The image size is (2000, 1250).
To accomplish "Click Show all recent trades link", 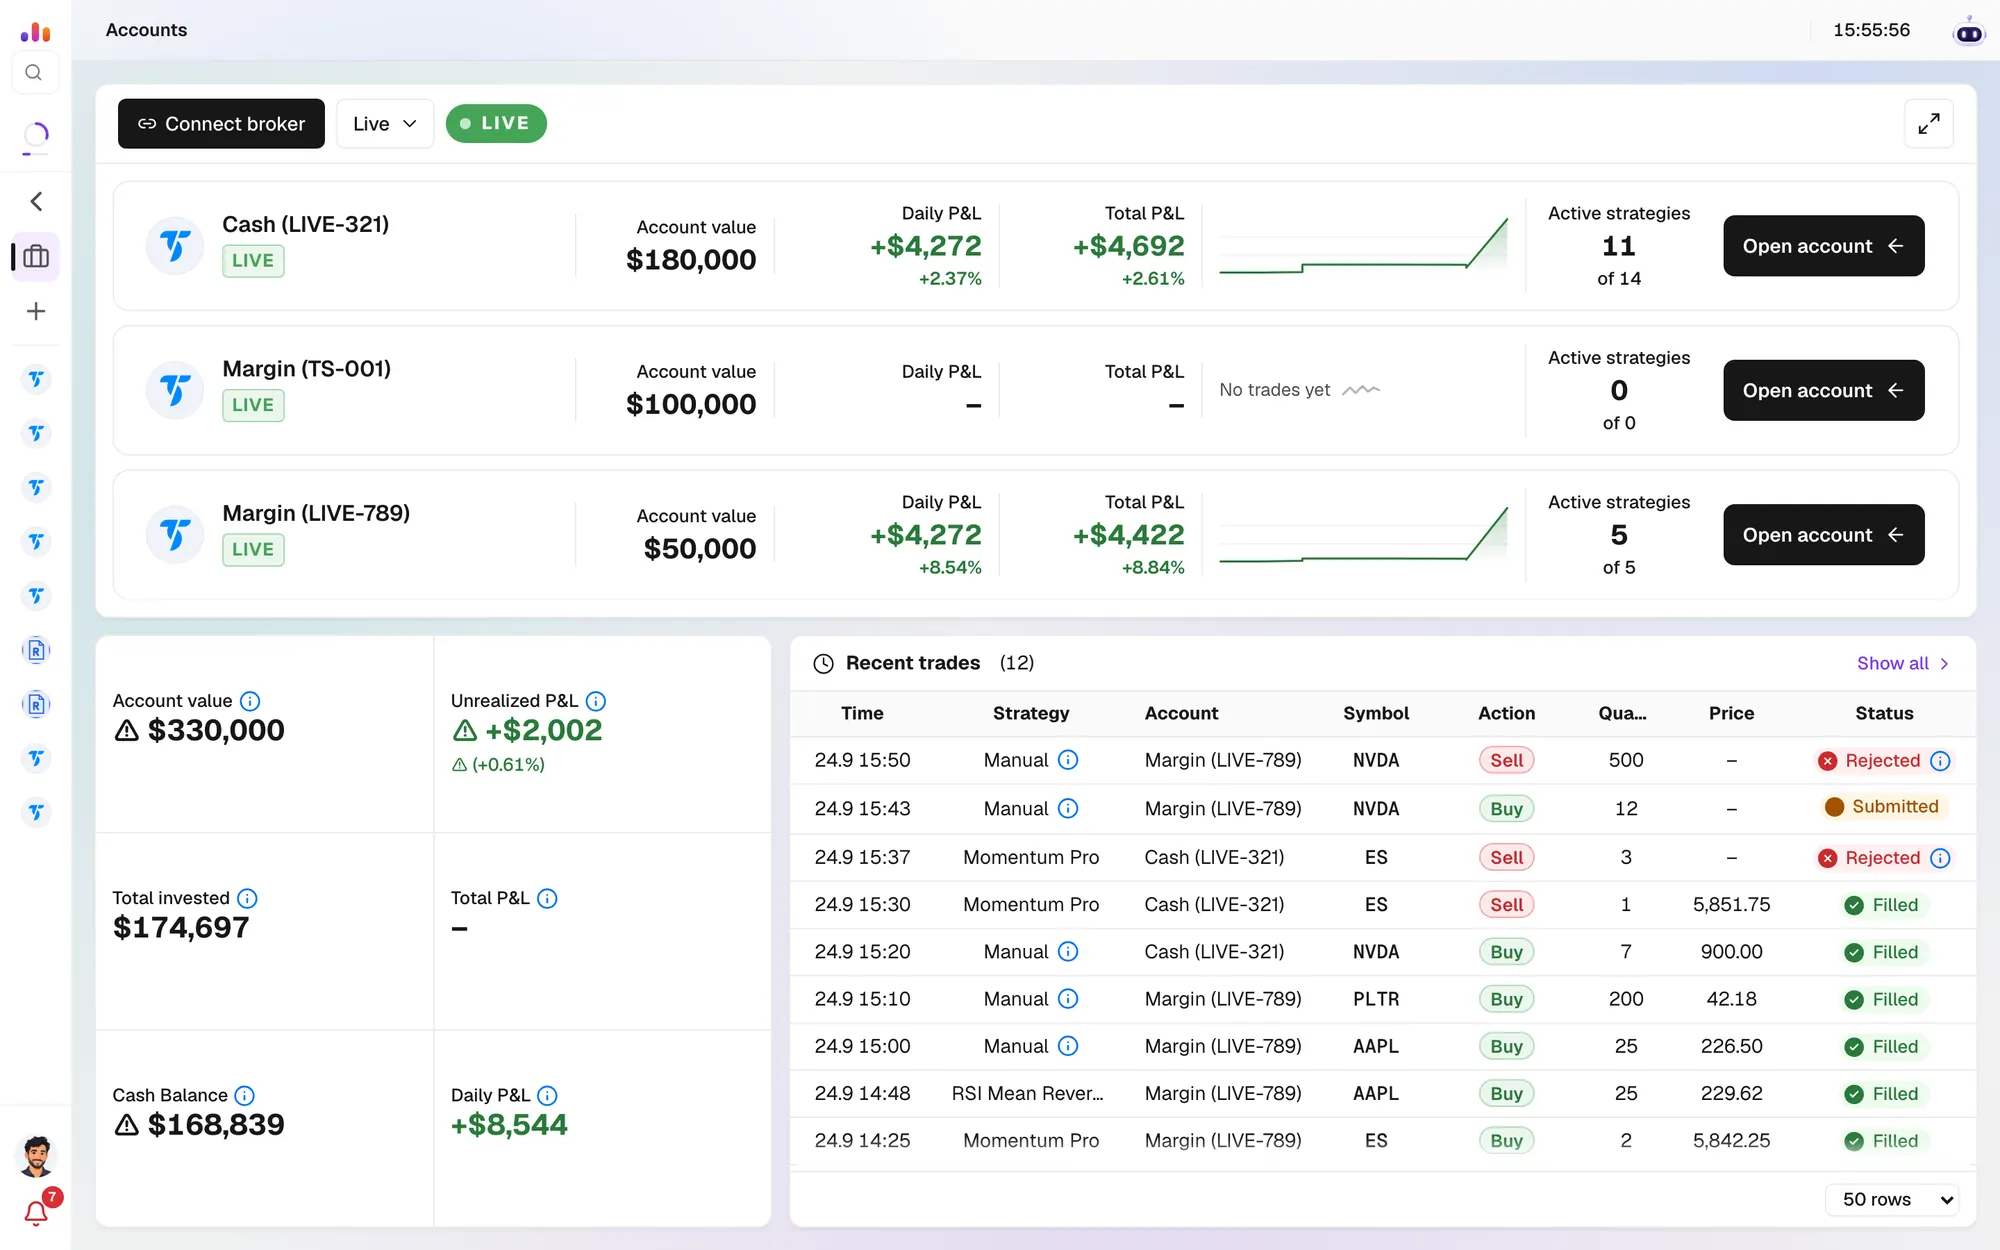I will pos(1903,663).
